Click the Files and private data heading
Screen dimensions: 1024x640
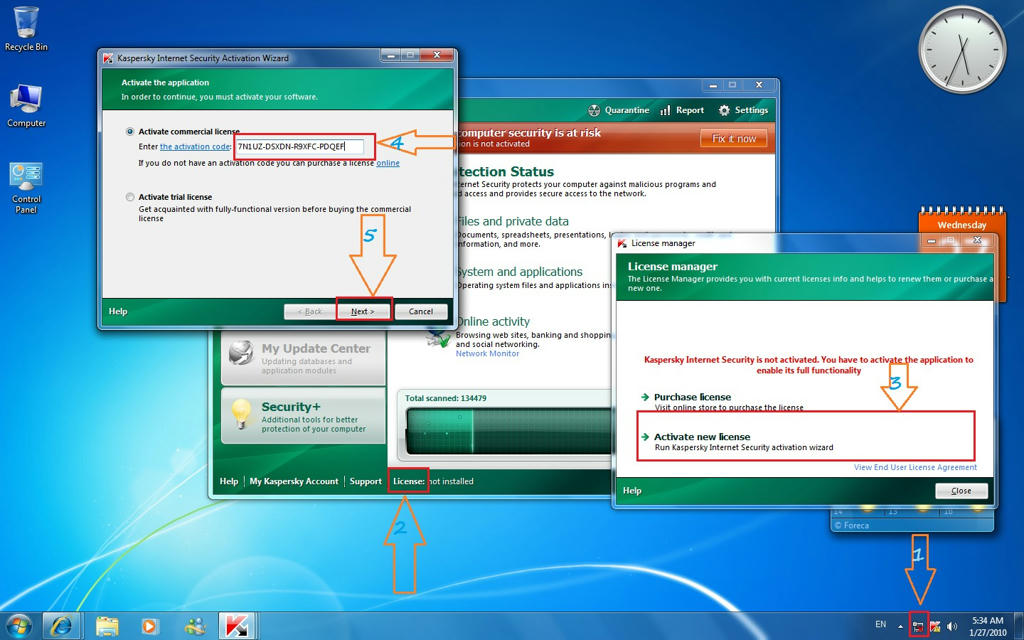tap(513, 221)
